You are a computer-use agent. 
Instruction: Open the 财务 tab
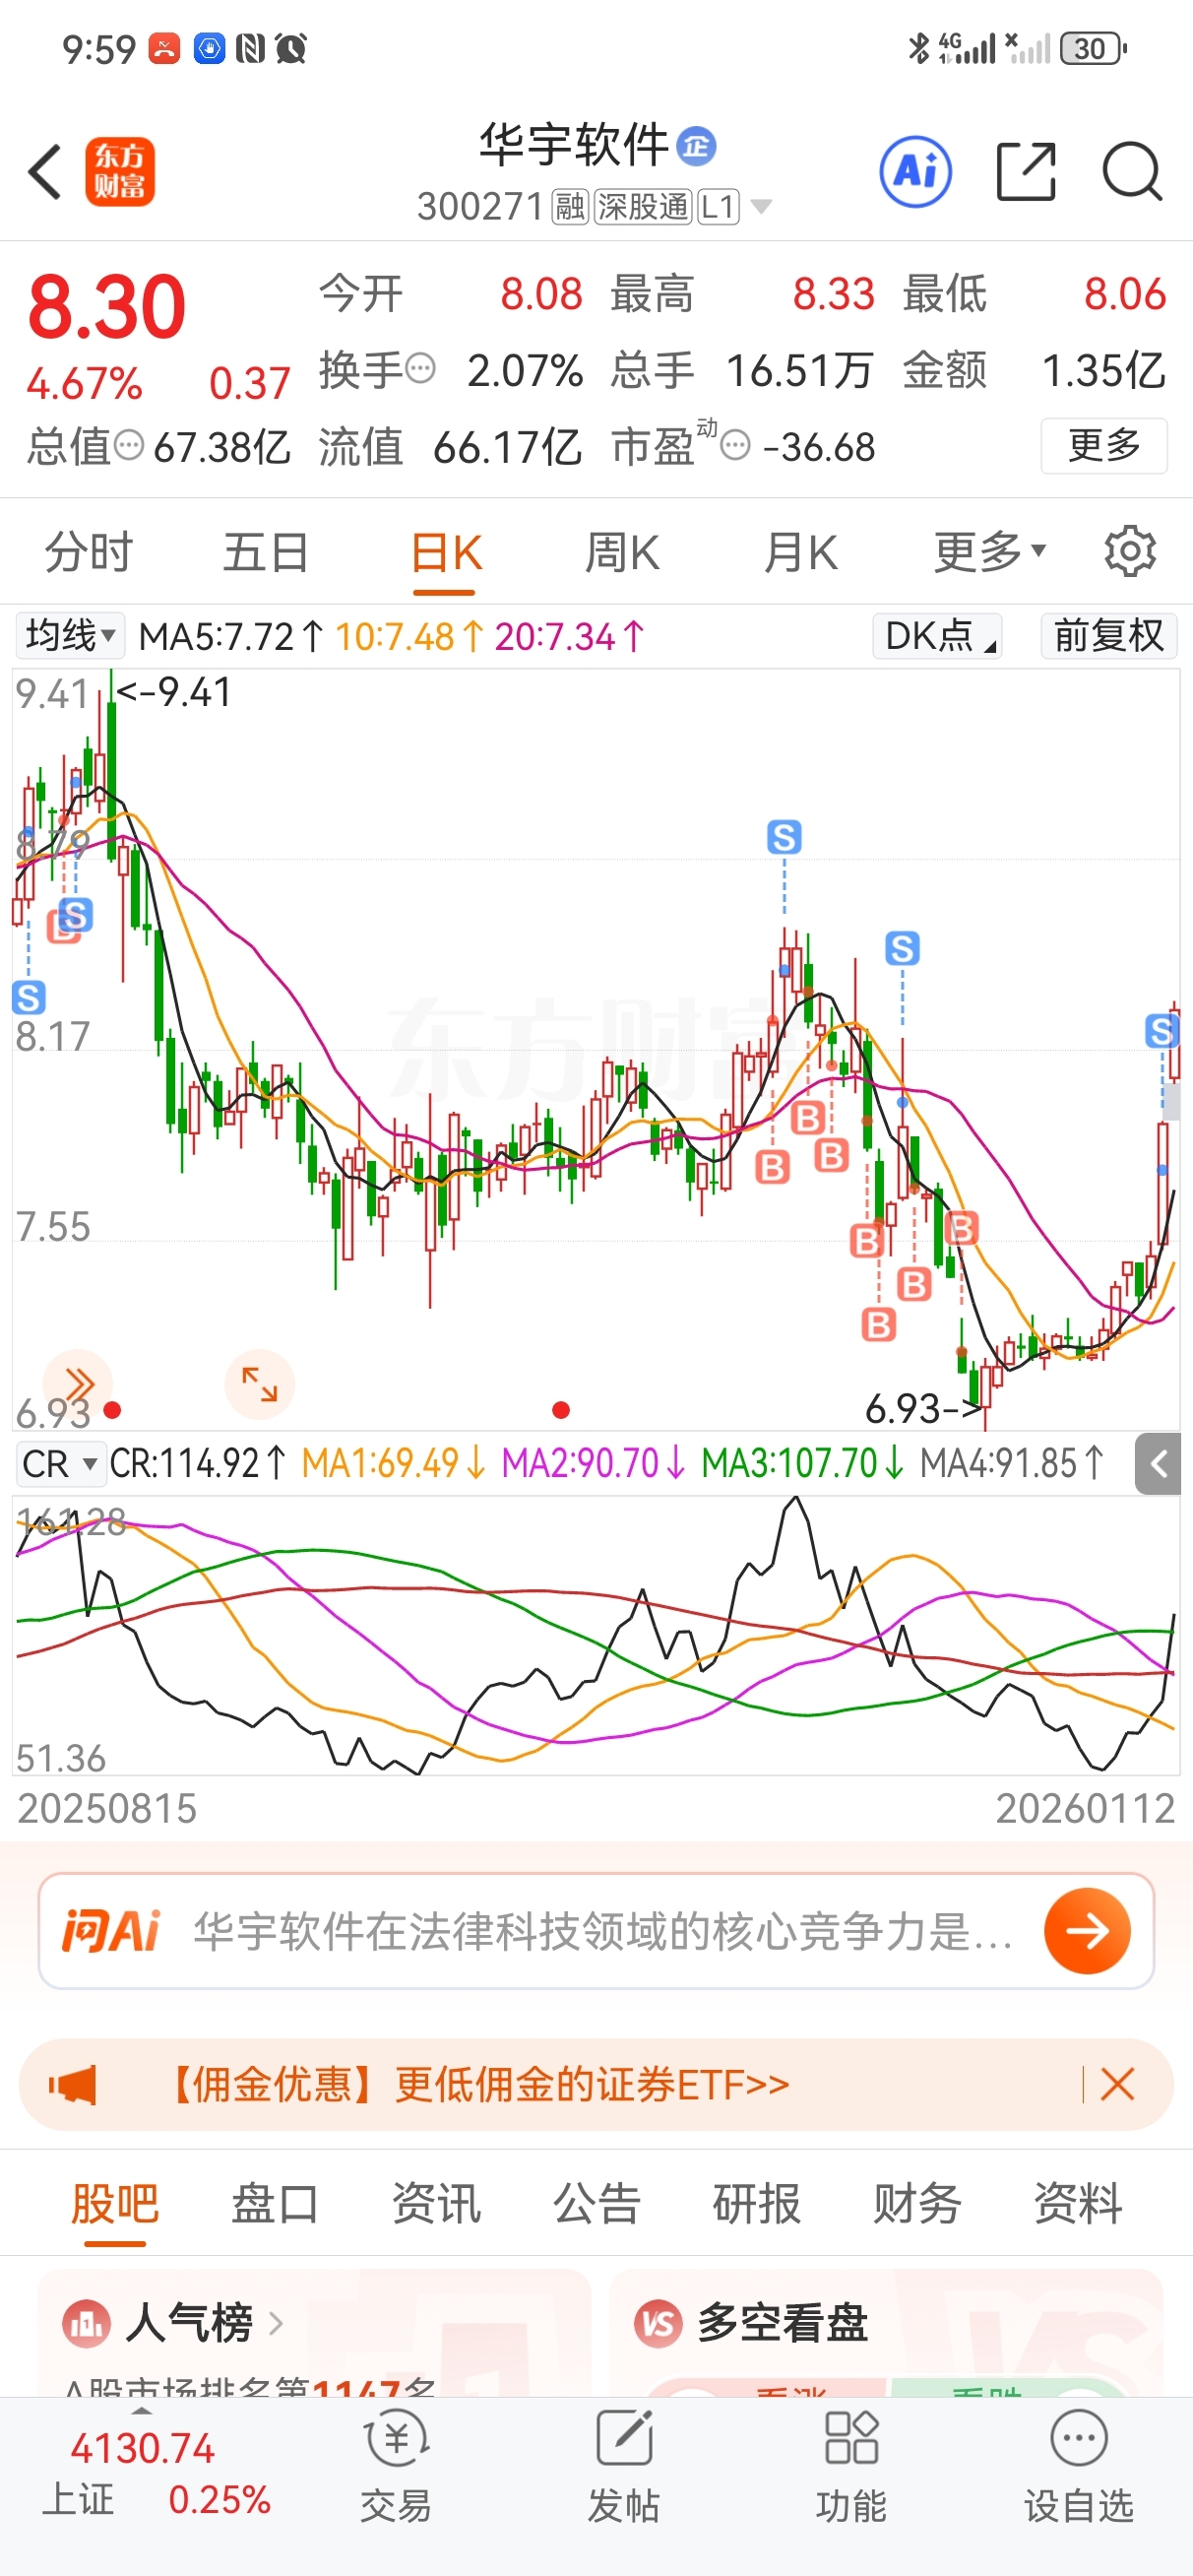tap(917, 2203)
